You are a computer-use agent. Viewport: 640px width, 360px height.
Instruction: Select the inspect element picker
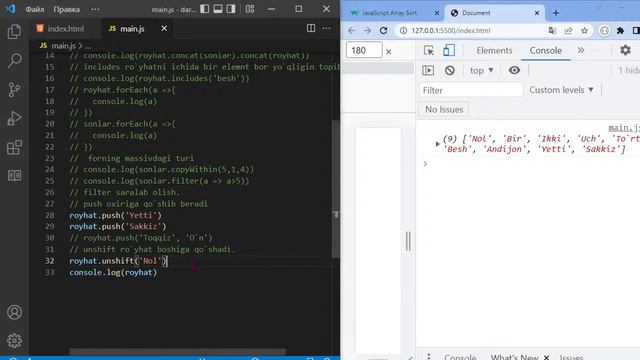[429, 50]
